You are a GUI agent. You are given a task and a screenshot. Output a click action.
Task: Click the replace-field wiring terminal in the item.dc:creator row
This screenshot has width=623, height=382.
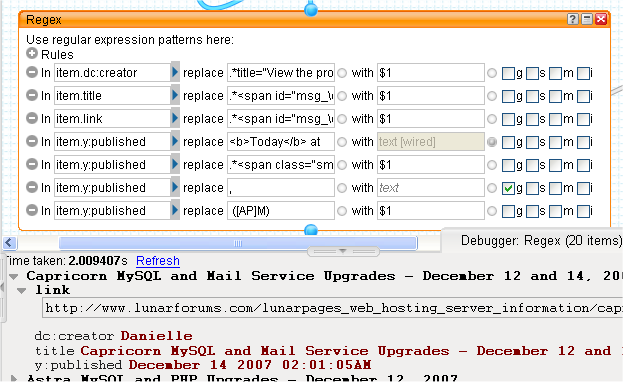tap(342, 73)
